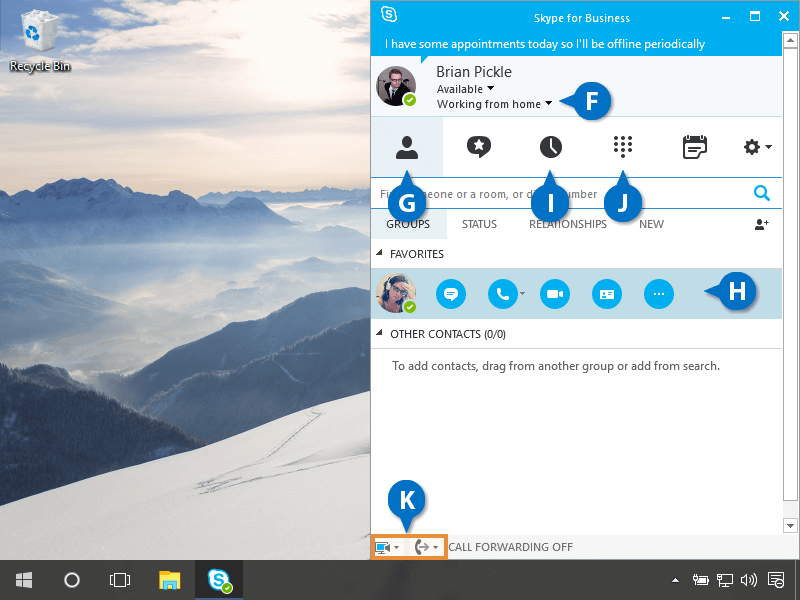Expand the Working from home location dropdown
800x600 pixels.
[x=548, y=104]
